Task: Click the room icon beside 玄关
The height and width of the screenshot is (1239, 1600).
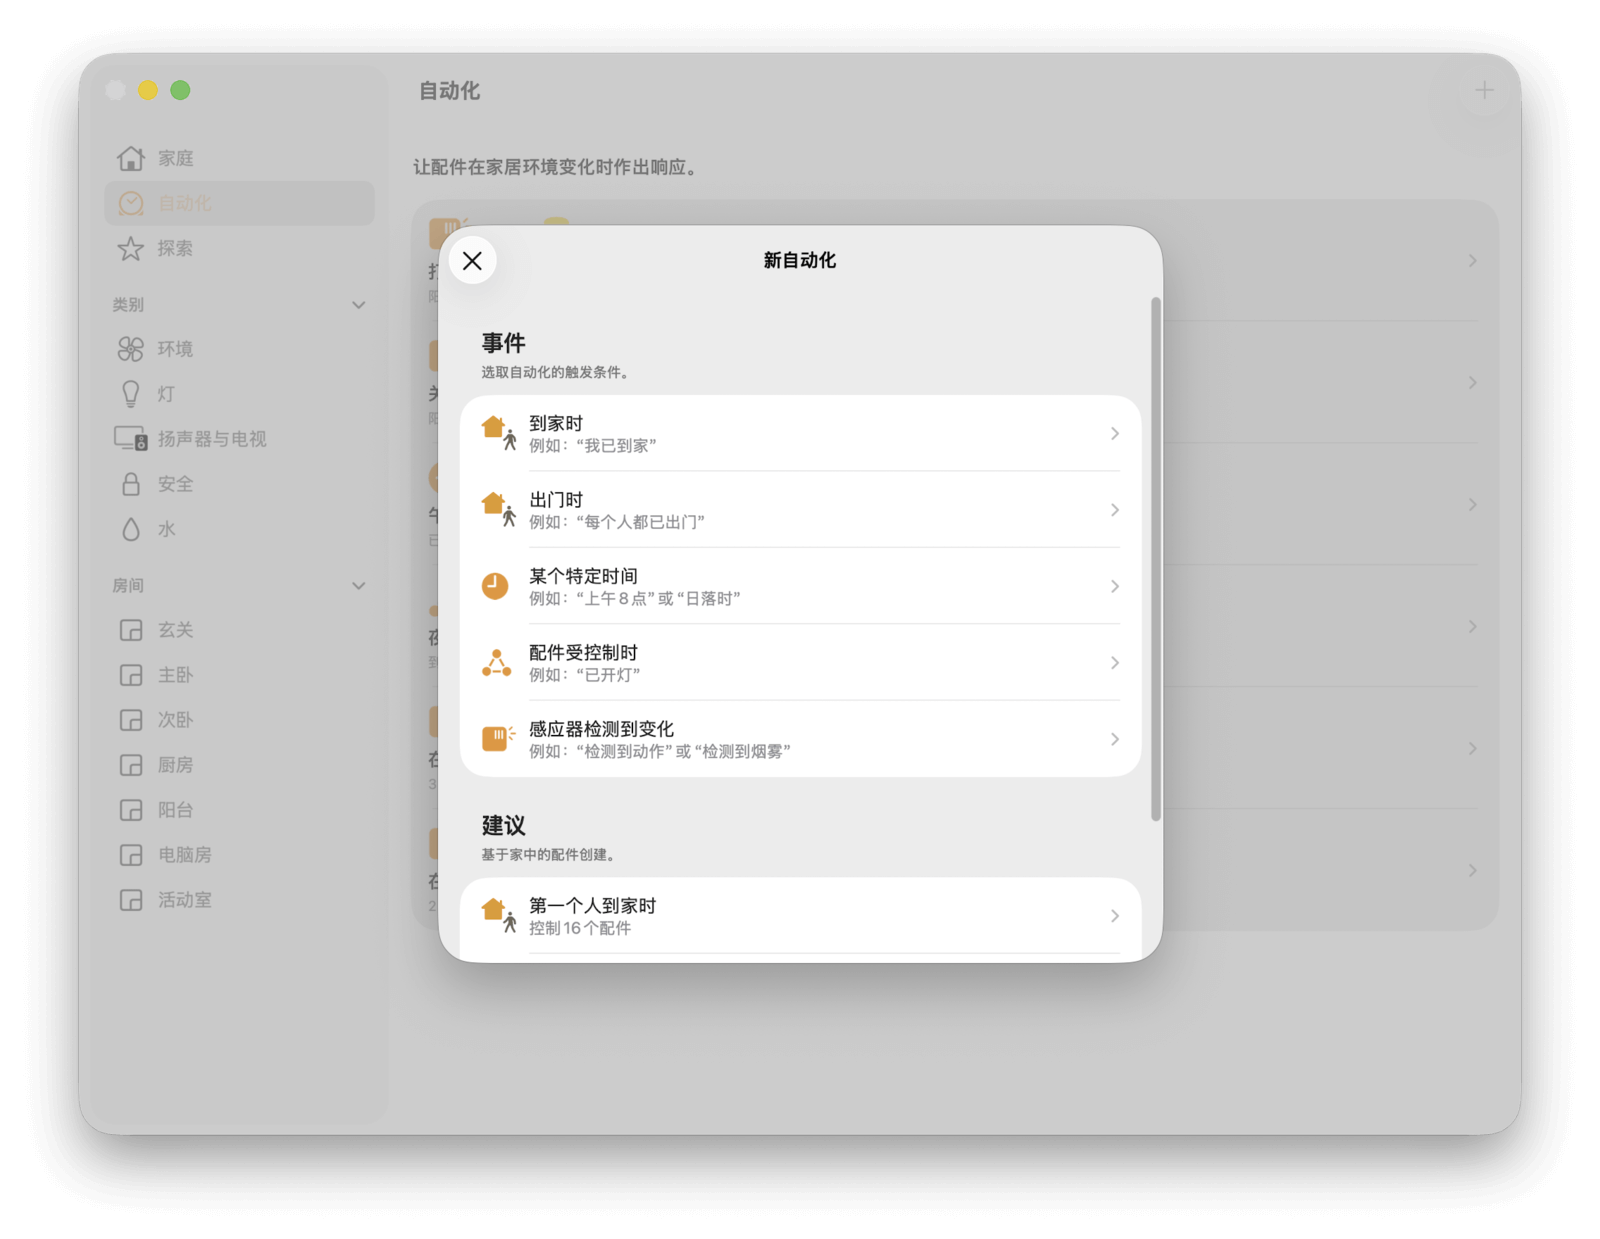Action: click(x=131, y=630)
